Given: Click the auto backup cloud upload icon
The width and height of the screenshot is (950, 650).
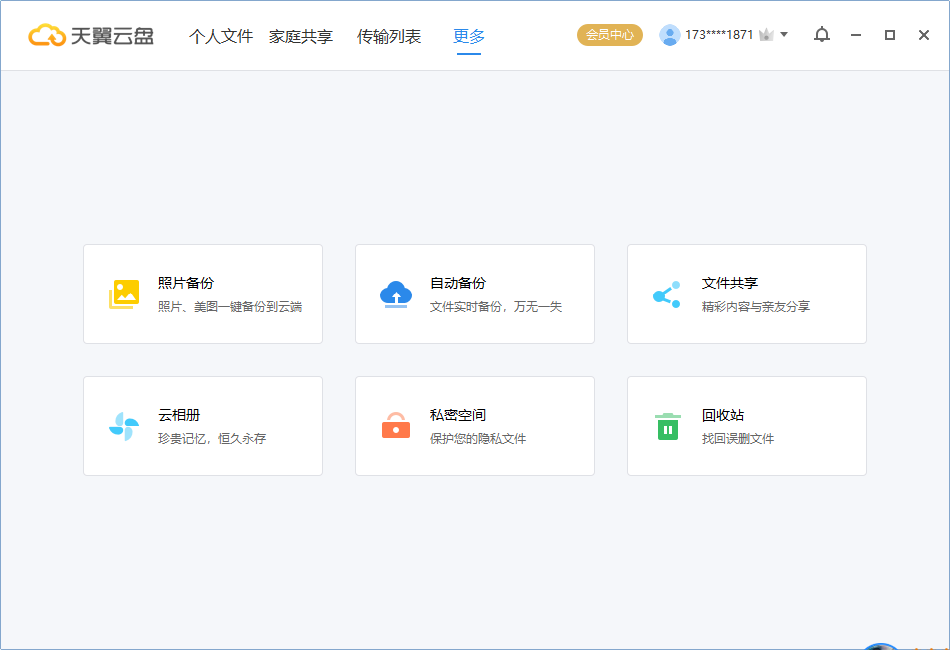Looking at the screenshot, I should (396, 294).
